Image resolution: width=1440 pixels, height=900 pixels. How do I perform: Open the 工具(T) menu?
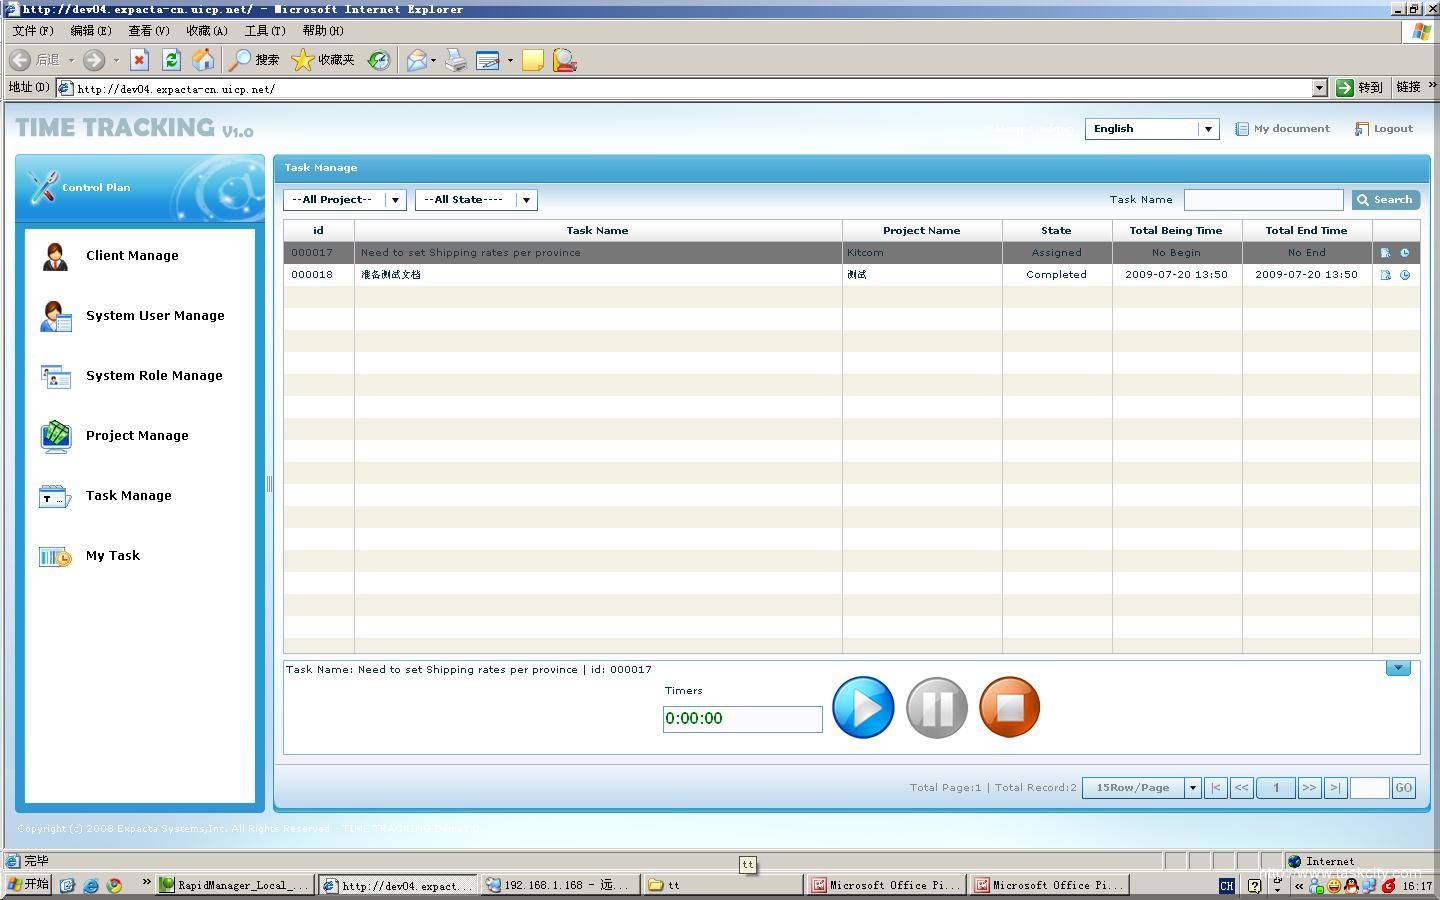pyautogui.click(x=265, y=31)
